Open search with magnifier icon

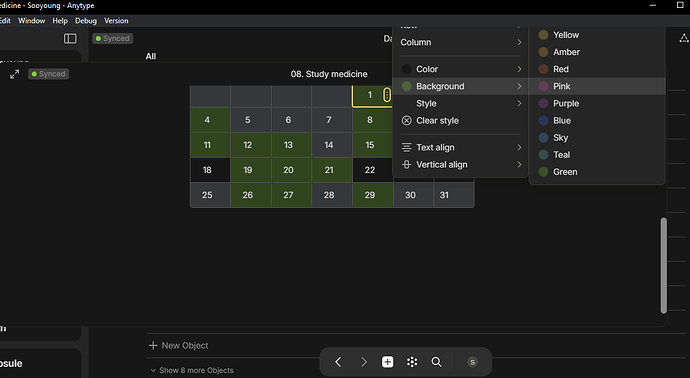pos(436,362)
